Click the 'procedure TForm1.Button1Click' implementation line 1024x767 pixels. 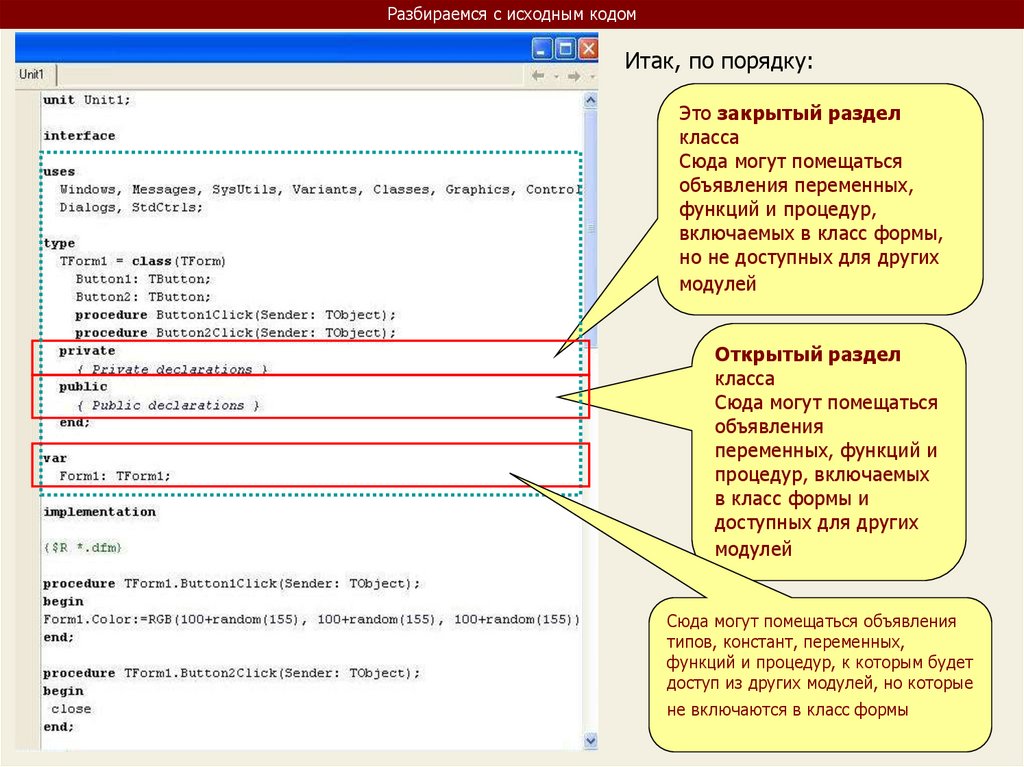232,583
